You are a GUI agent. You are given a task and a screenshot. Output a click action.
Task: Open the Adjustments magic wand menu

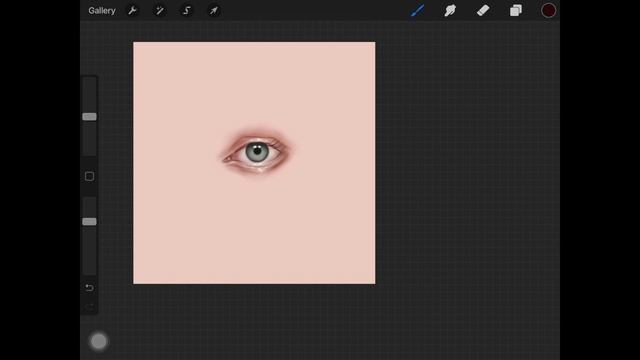click(160, 11)
